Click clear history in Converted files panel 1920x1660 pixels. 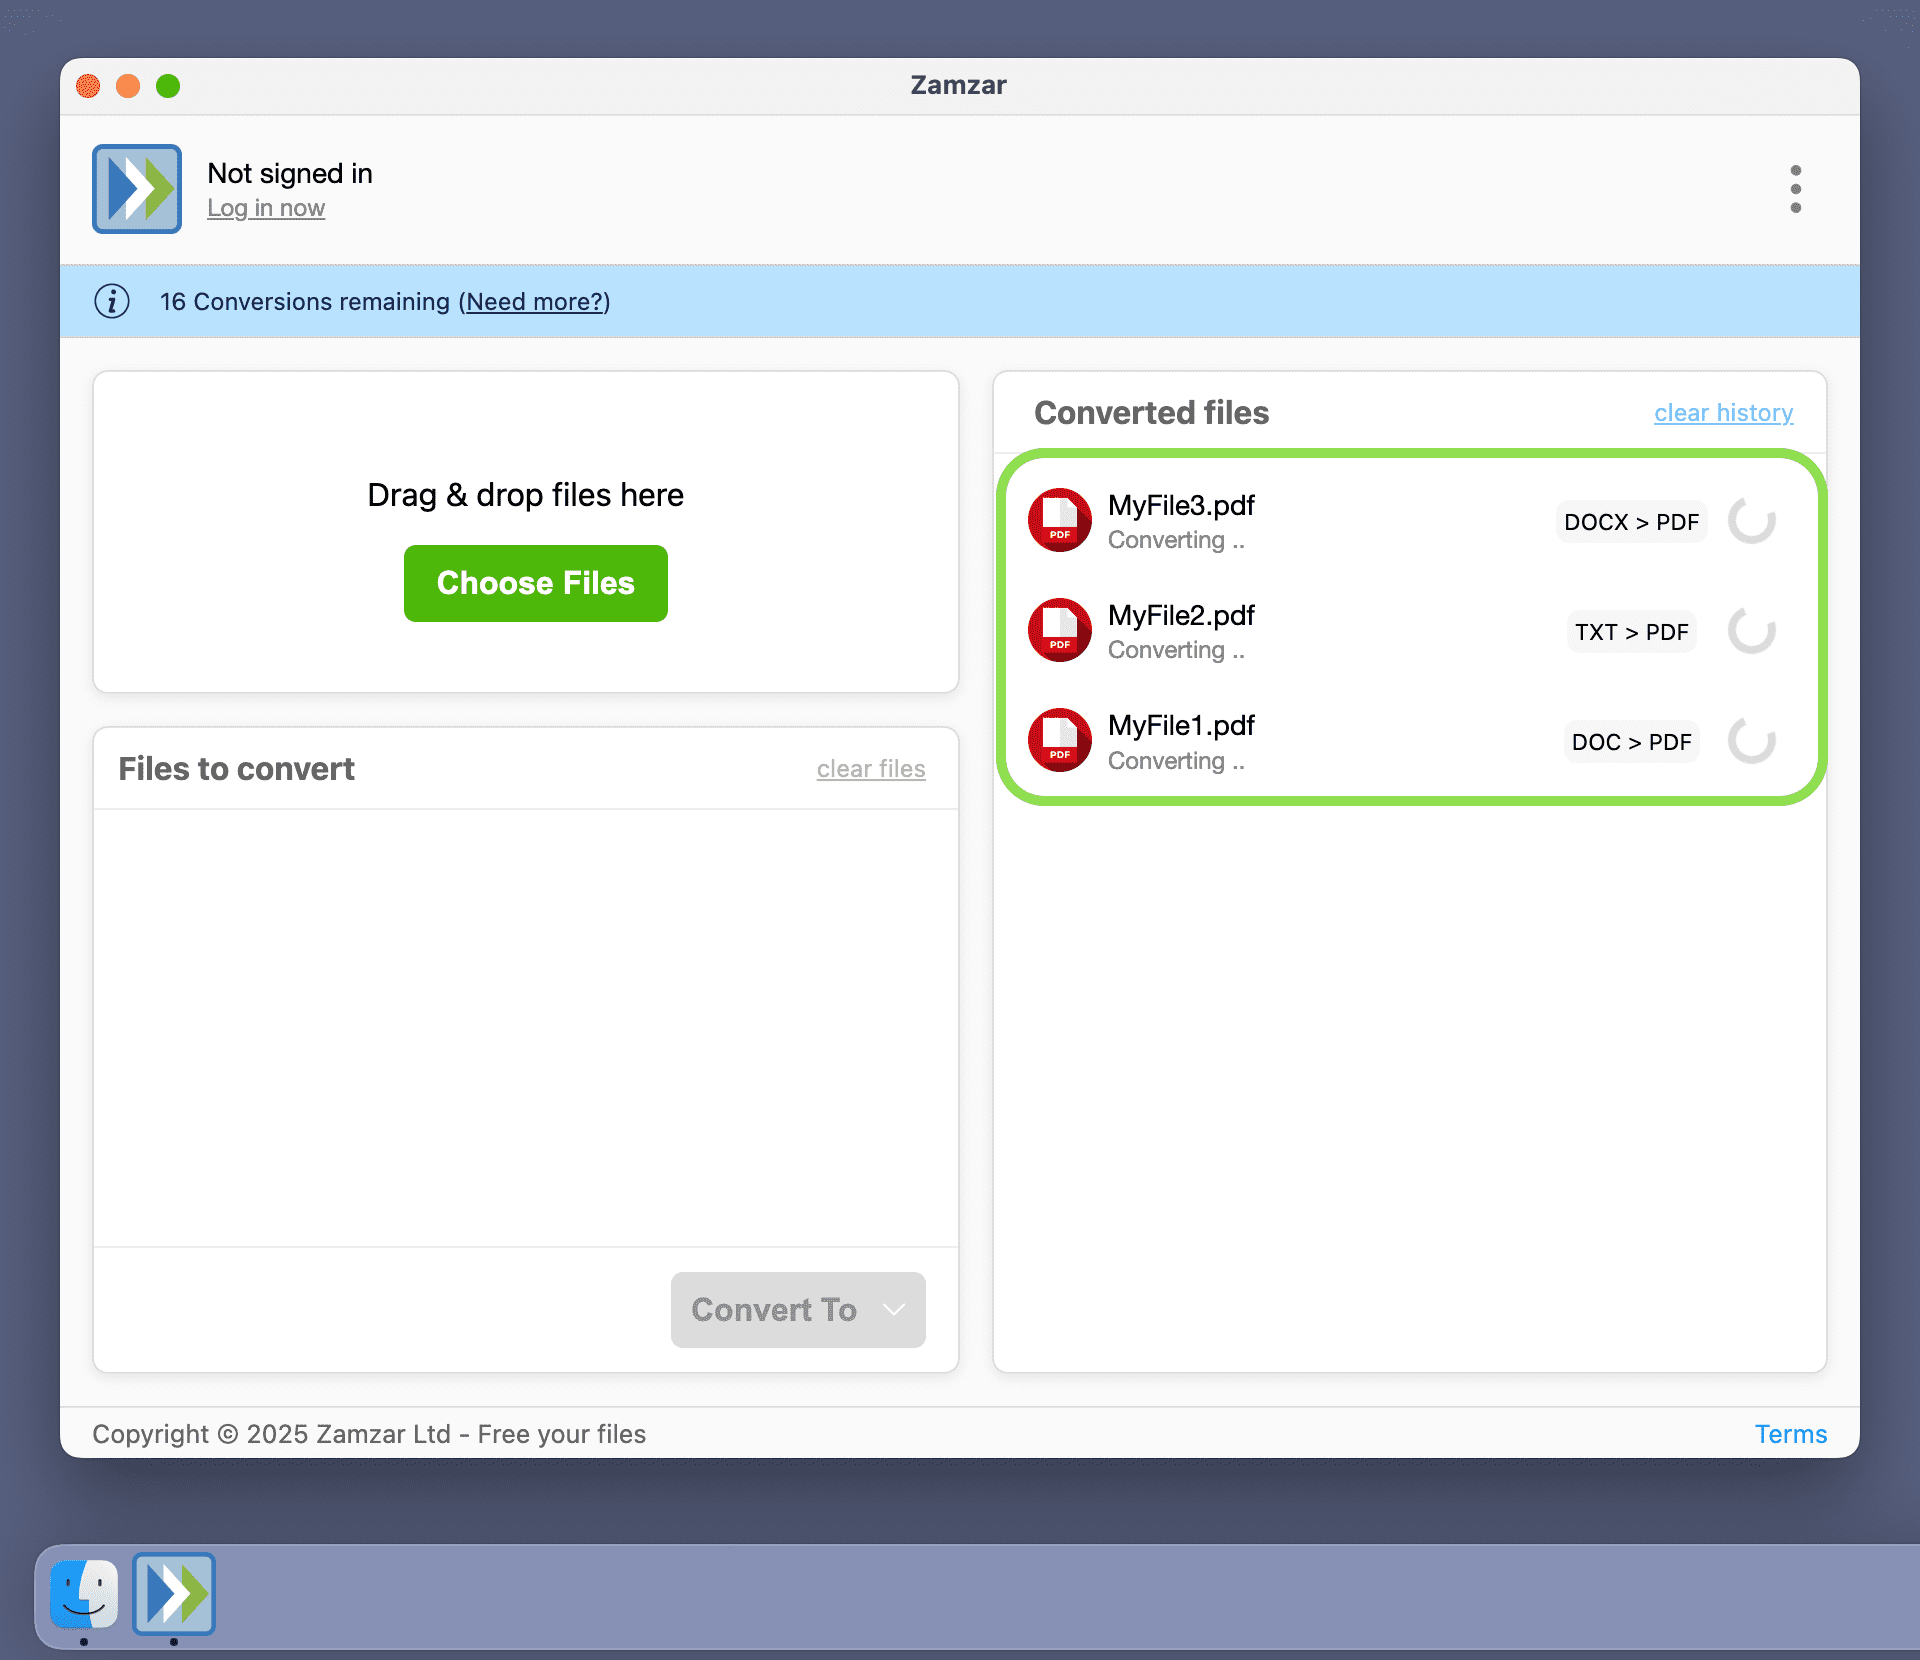click(1722, 412)
